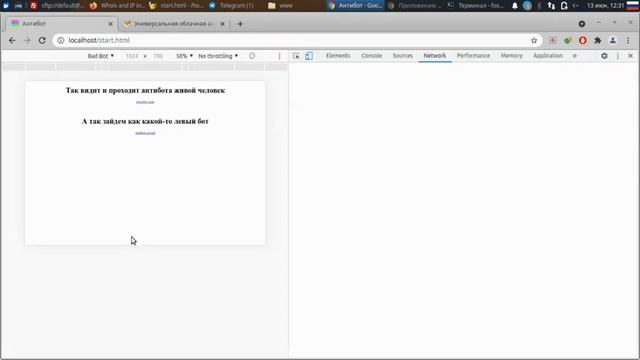The height and width of the screenshot is (360, 640).
Task: Open the Extensions puzzle menu
Action: pos(598,40)
